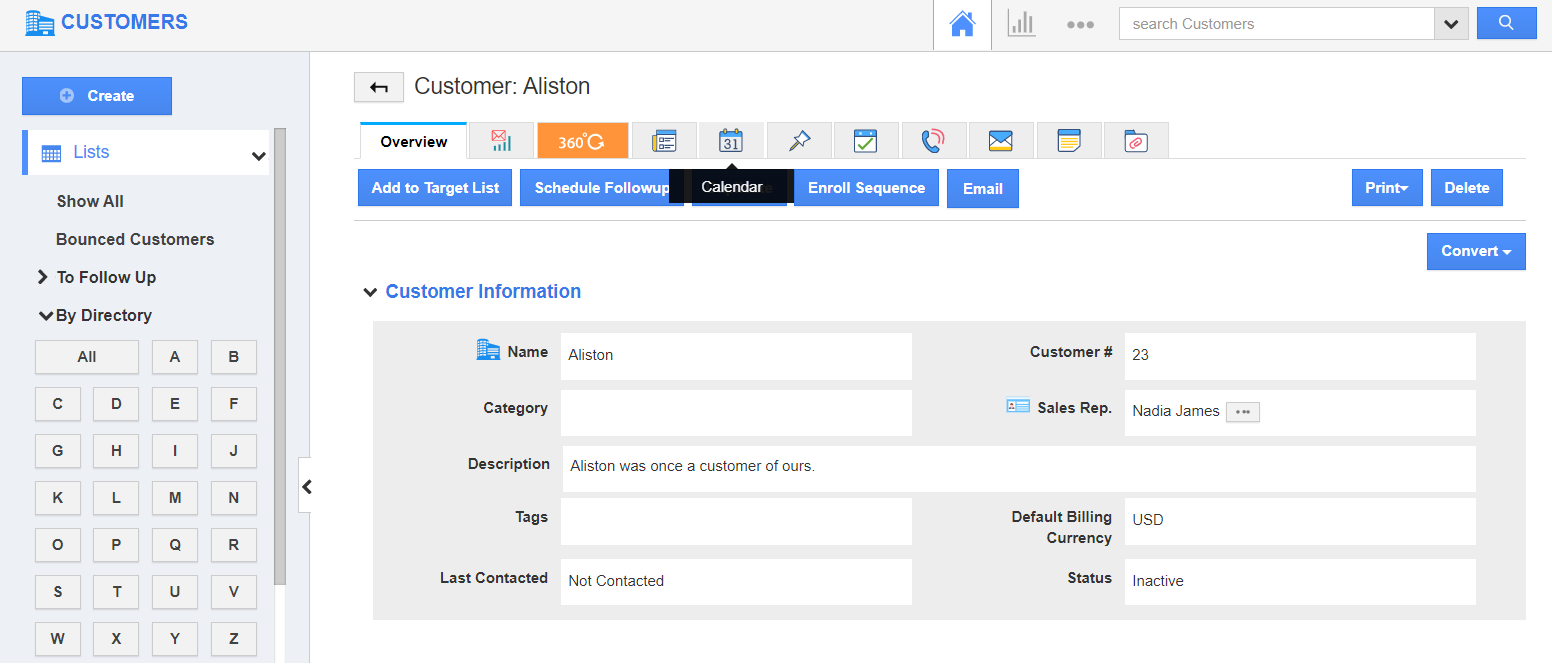Select Bounced Customers list
Image resolution: width=1552 pixels, height=663 pixels.
coord(135,239)
